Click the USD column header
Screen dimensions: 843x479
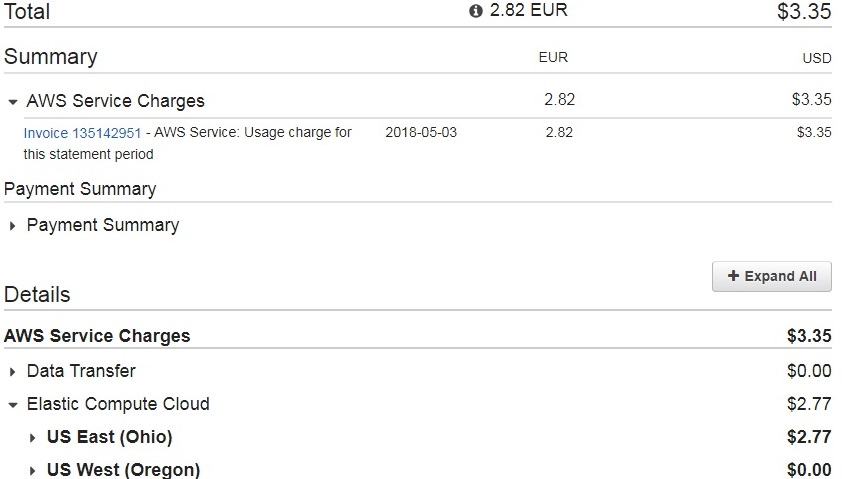(x=816, y=59)
